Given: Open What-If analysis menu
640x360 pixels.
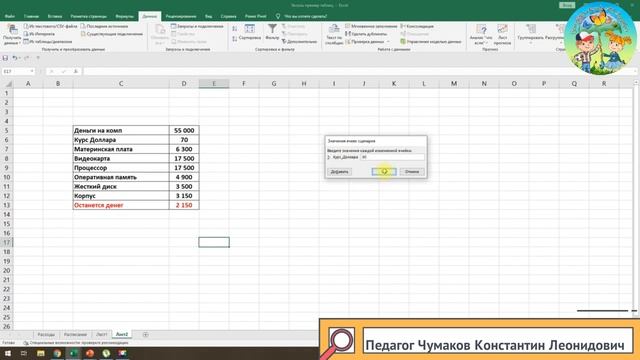Looking at the screenshot, I should pyautogui.click(x=481, y=34).
